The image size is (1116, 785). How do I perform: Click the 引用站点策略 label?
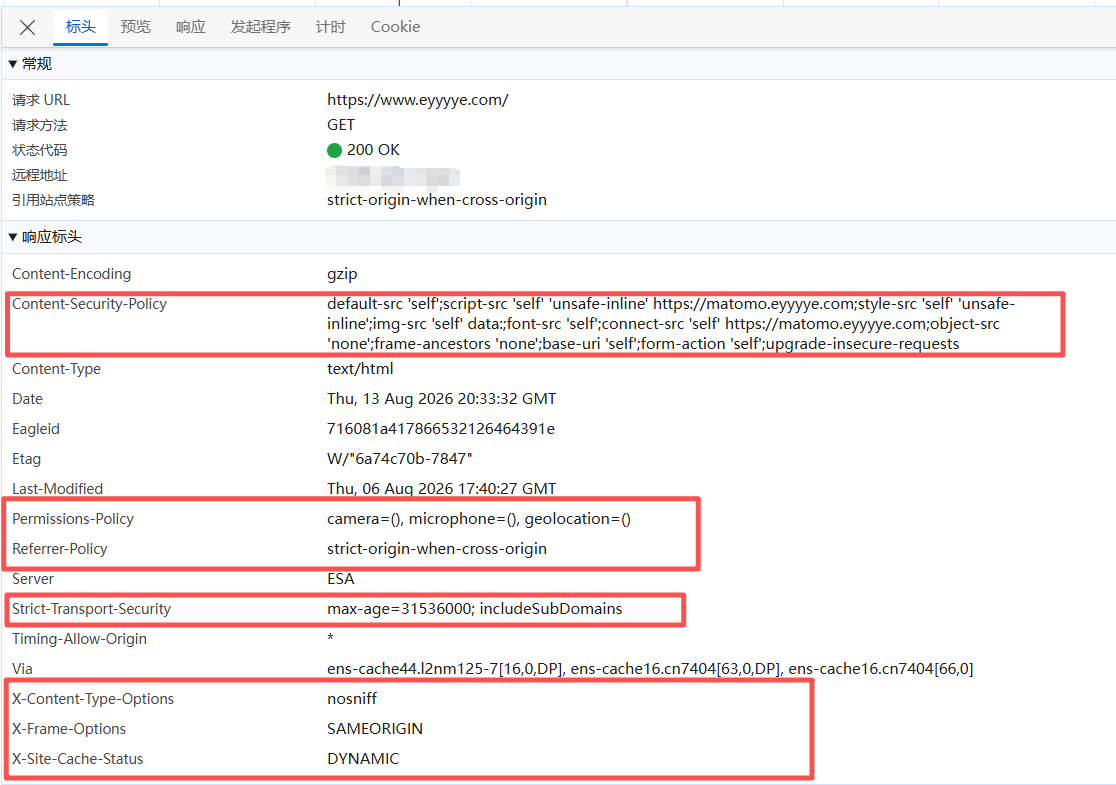(x=53, y=200)
